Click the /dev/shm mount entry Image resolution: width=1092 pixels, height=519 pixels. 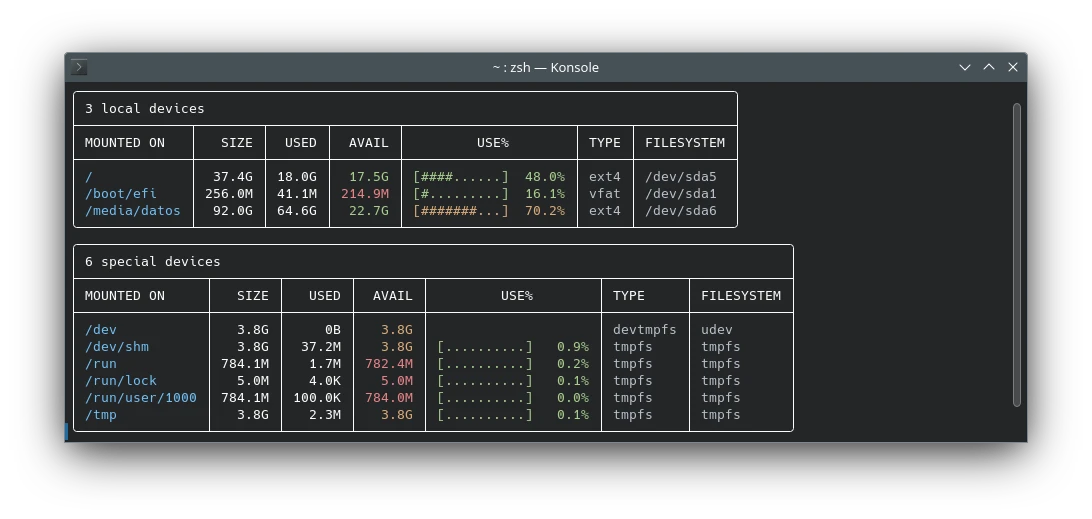coord(117,347)
